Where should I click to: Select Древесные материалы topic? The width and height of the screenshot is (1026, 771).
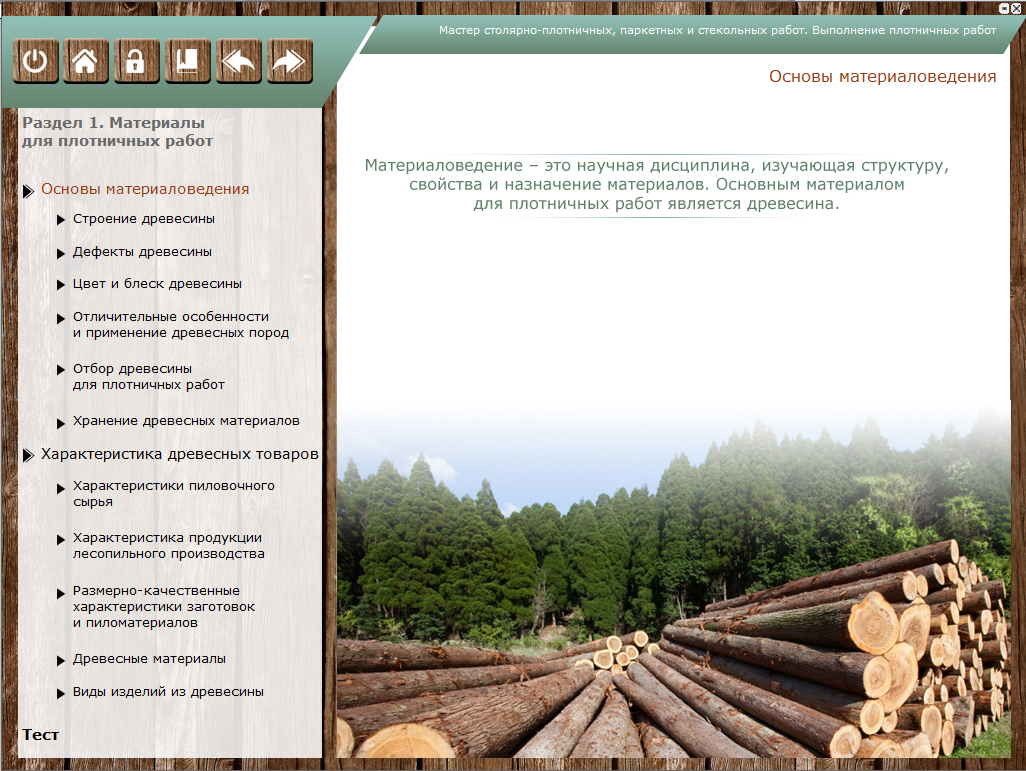point(149,659)
